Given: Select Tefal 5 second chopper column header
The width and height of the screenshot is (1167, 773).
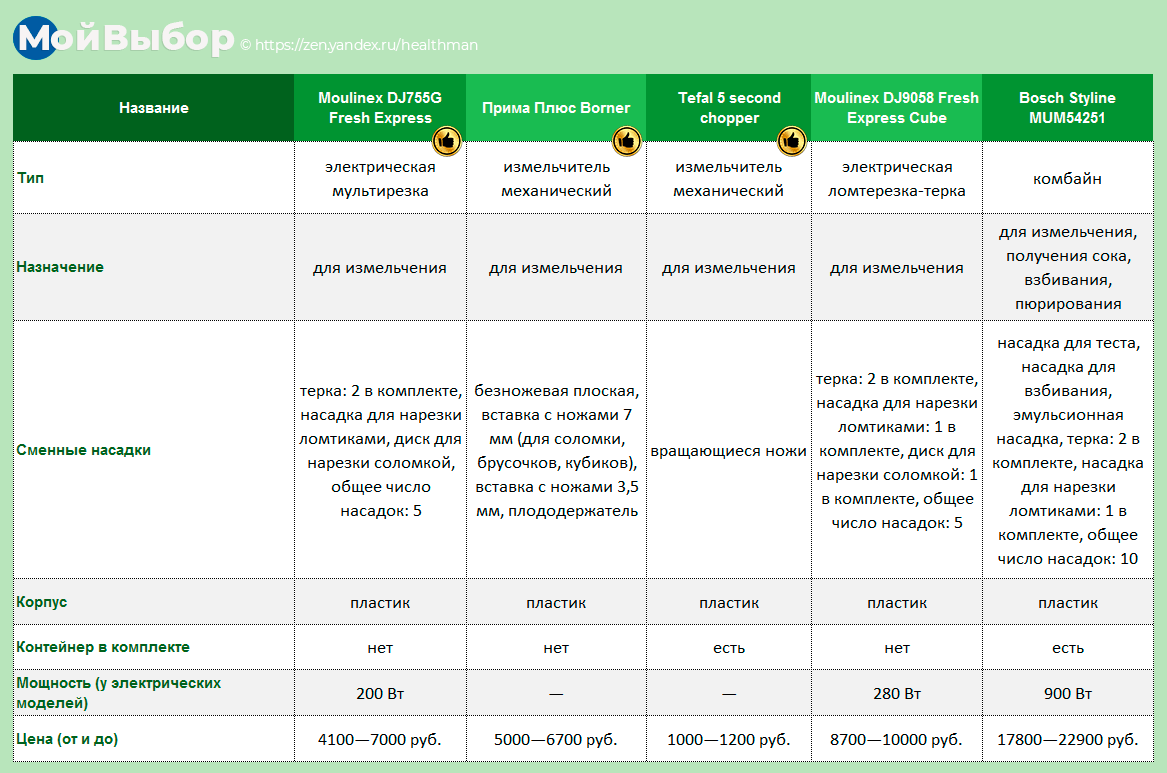Looking at the screenshot, I should (729, 108).
